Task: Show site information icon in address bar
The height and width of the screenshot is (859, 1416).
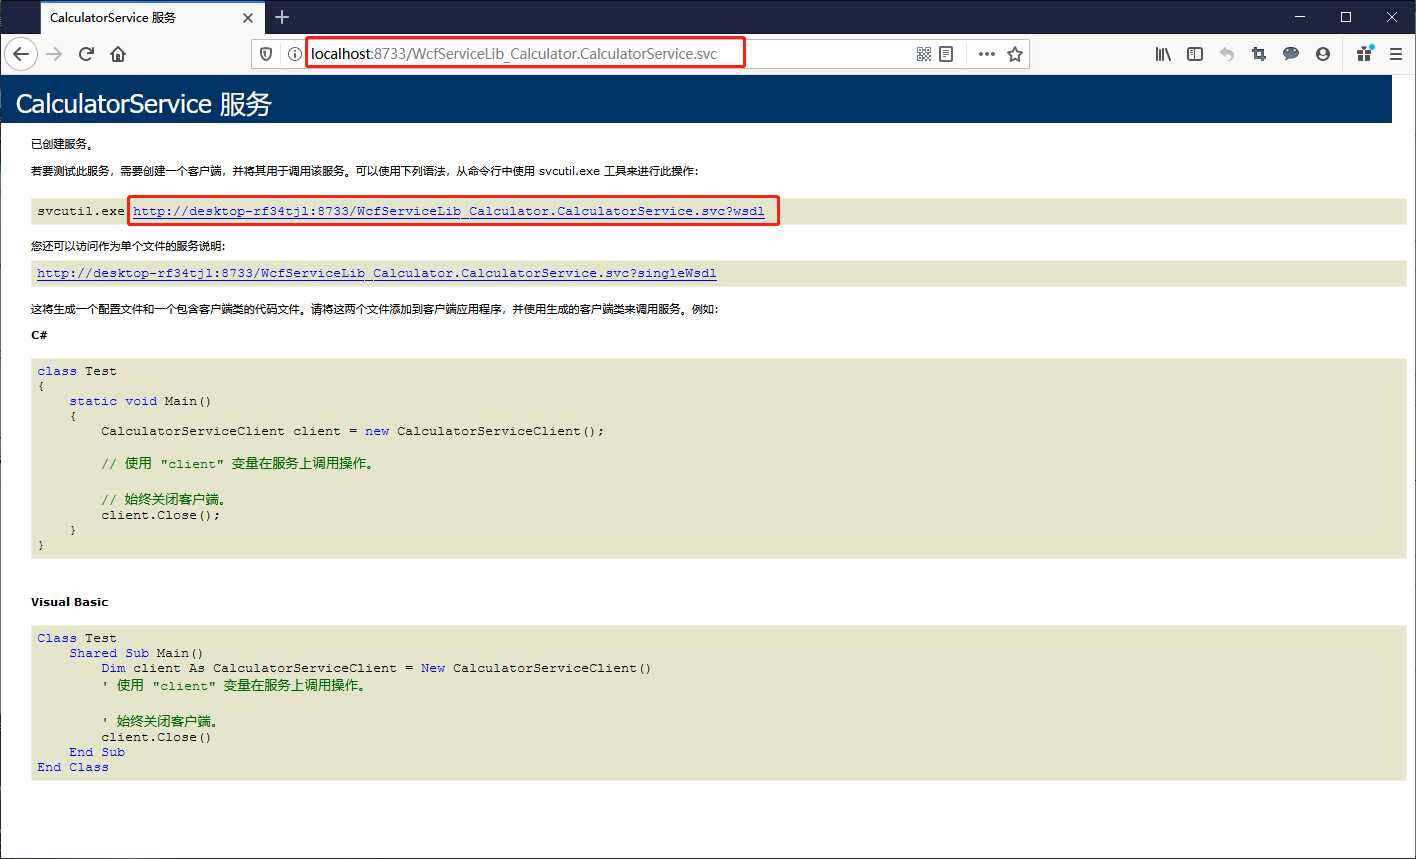Action: click(294, 54)
